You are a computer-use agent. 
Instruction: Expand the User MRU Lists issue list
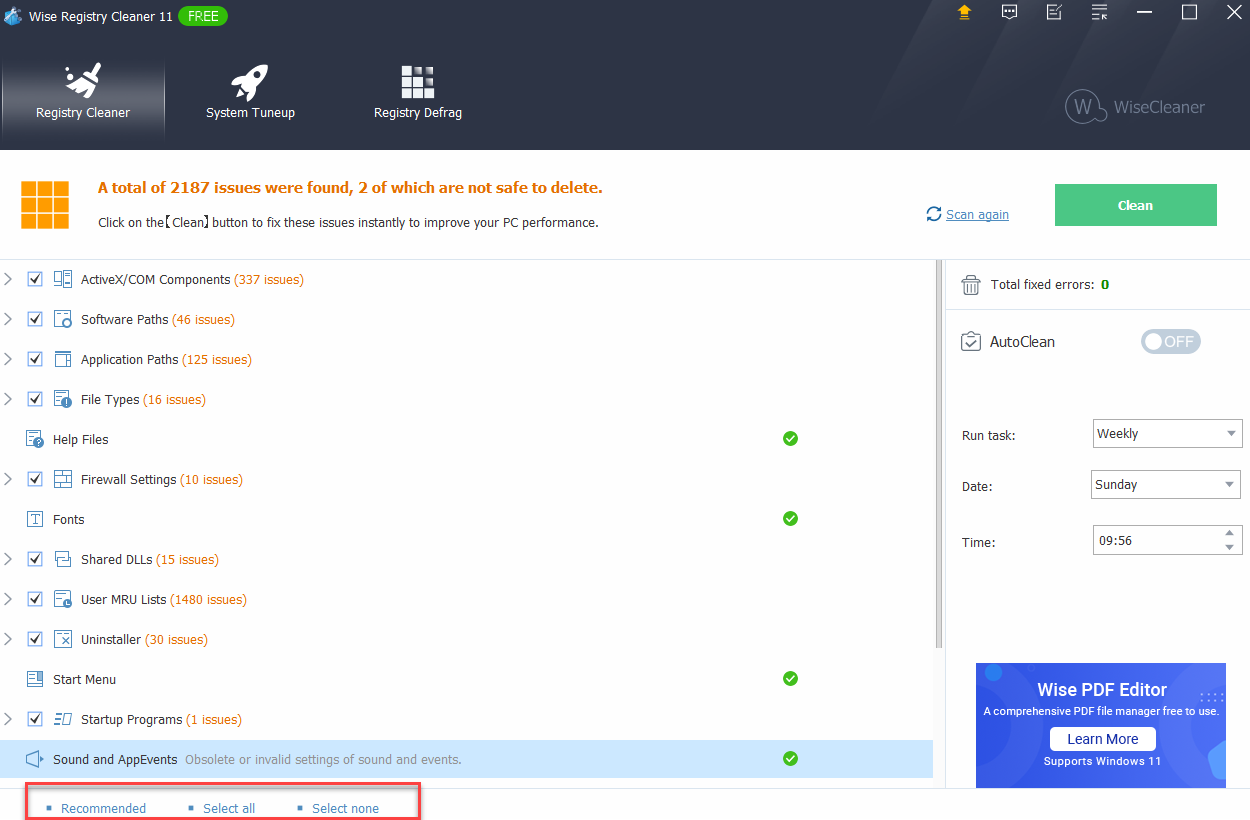[x=8, y=599]
